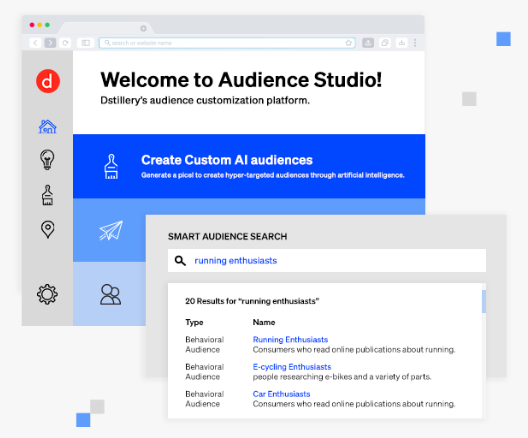Screen dimensions: 528x438
Task: Click Dstillery's audience customization platform subtitle
Action: (x=205, y=100)
